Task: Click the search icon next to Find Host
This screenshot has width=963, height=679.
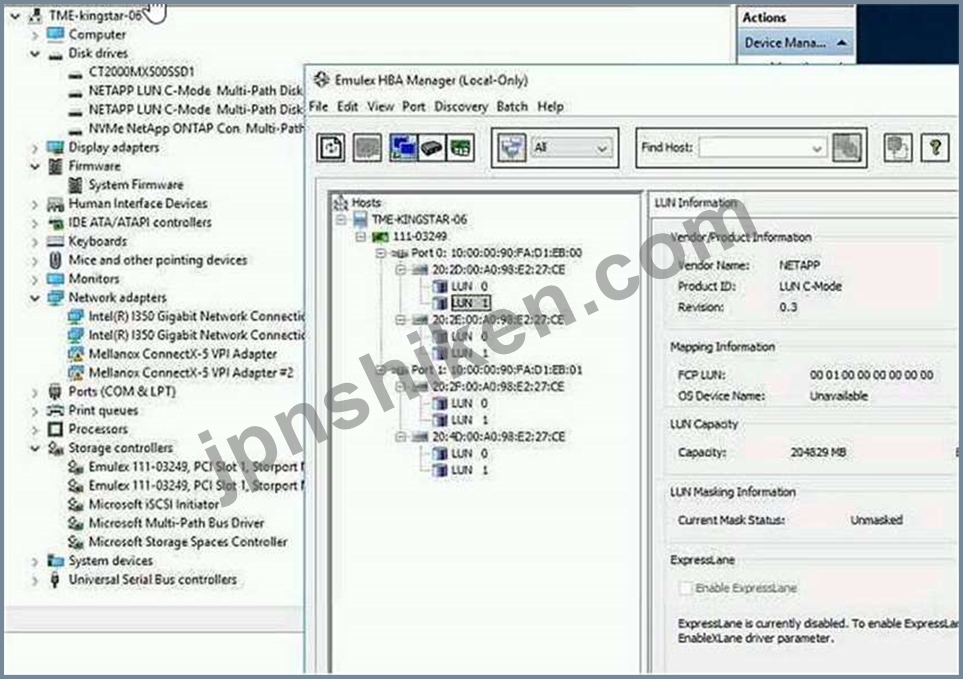Action: tap(846, 147)
